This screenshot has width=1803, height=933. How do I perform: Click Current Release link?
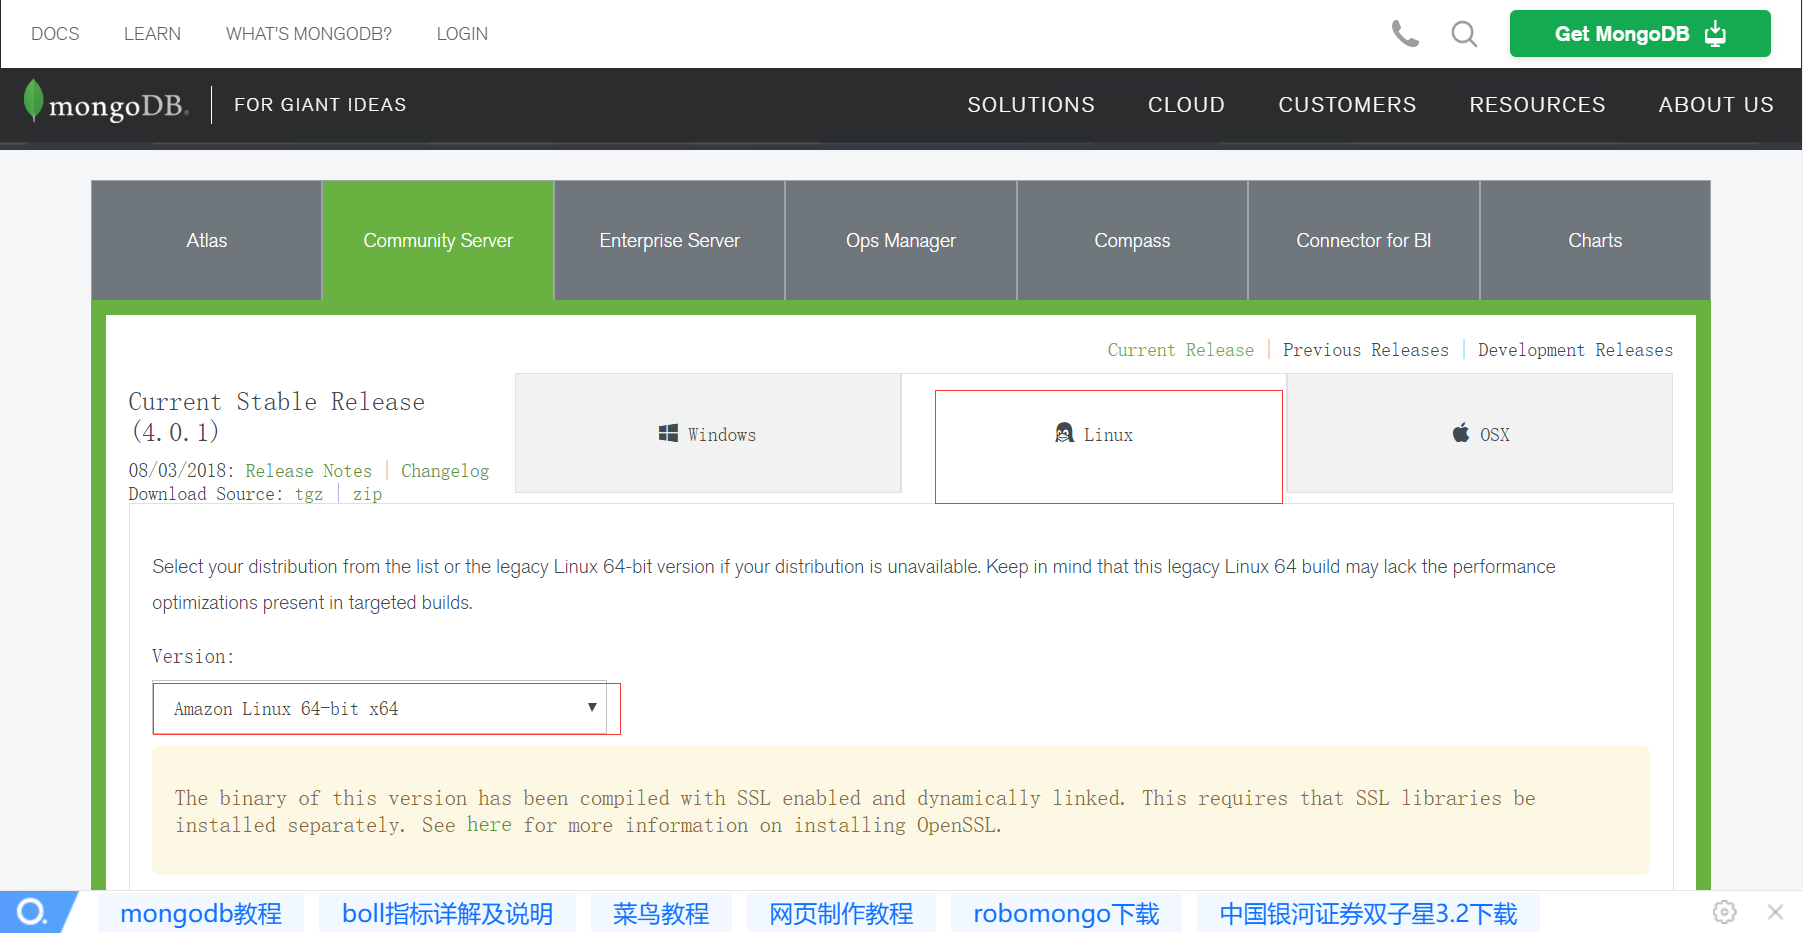tap(1180, 350)
